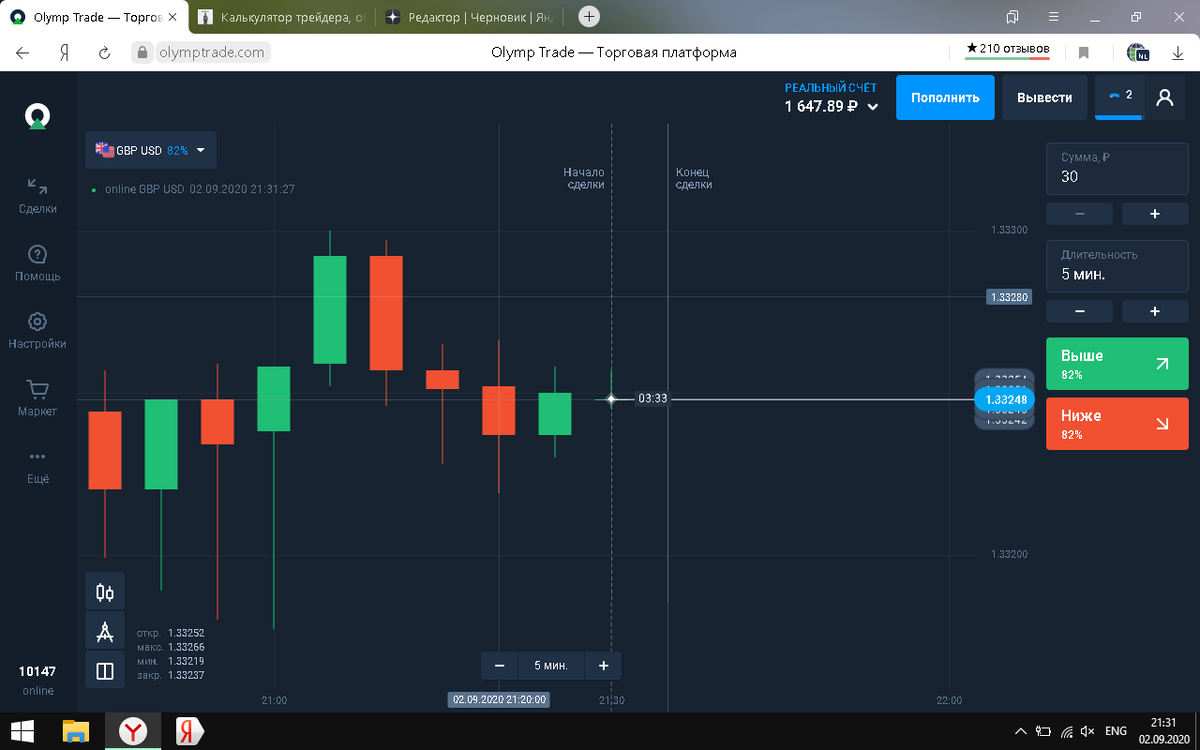Open the Сделки (trades) sidebar section
The image size is (1200, 750).
[37, 196]
